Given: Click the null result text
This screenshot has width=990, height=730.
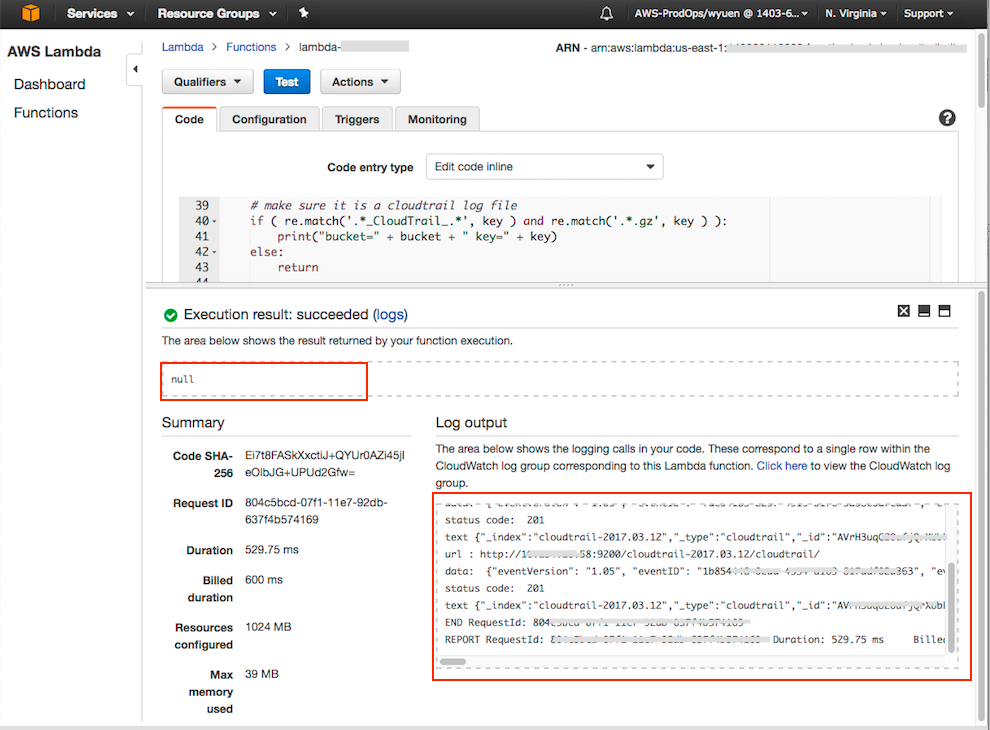Looking at the screenshot, I should coord(182,380).
